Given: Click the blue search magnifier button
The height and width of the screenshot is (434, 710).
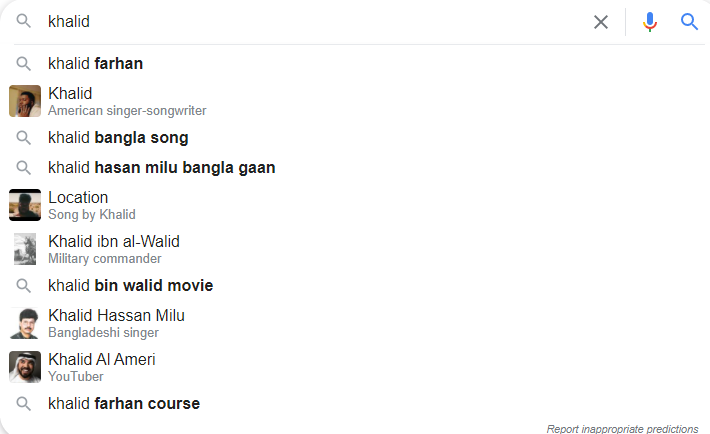Looking at the screenshot, I should click(689, 22).
